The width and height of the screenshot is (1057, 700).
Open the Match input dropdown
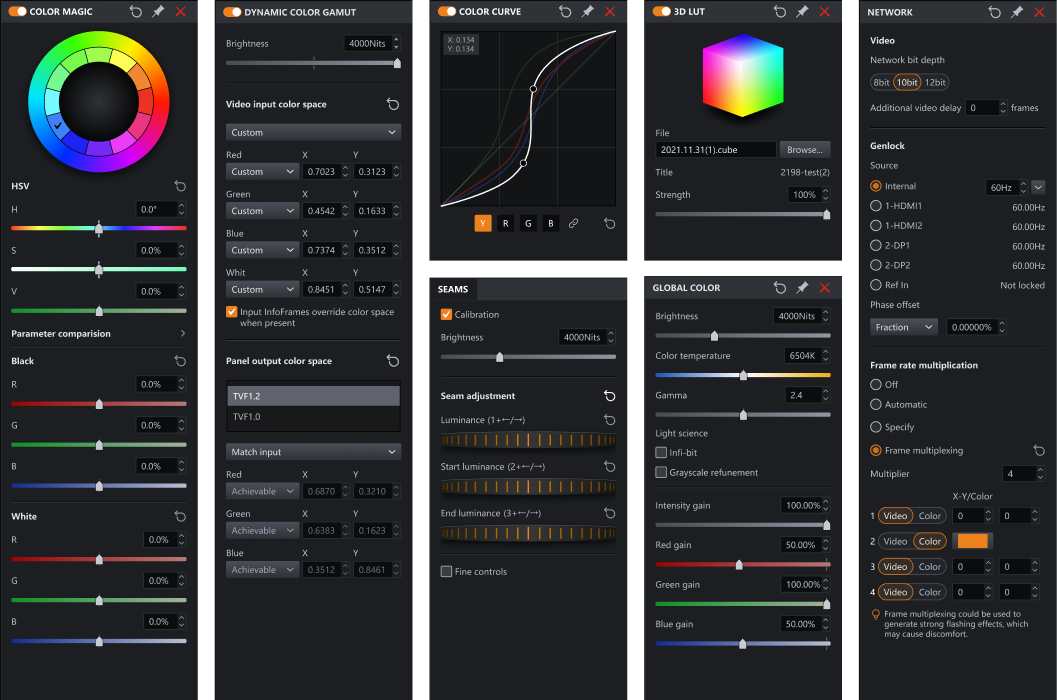pos(313,452)
